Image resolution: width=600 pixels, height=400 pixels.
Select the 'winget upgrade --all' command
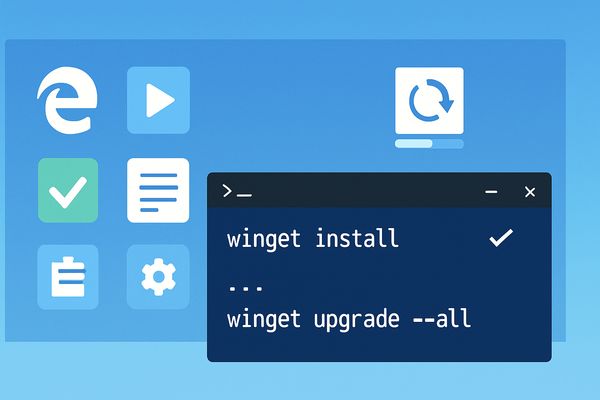349,319
